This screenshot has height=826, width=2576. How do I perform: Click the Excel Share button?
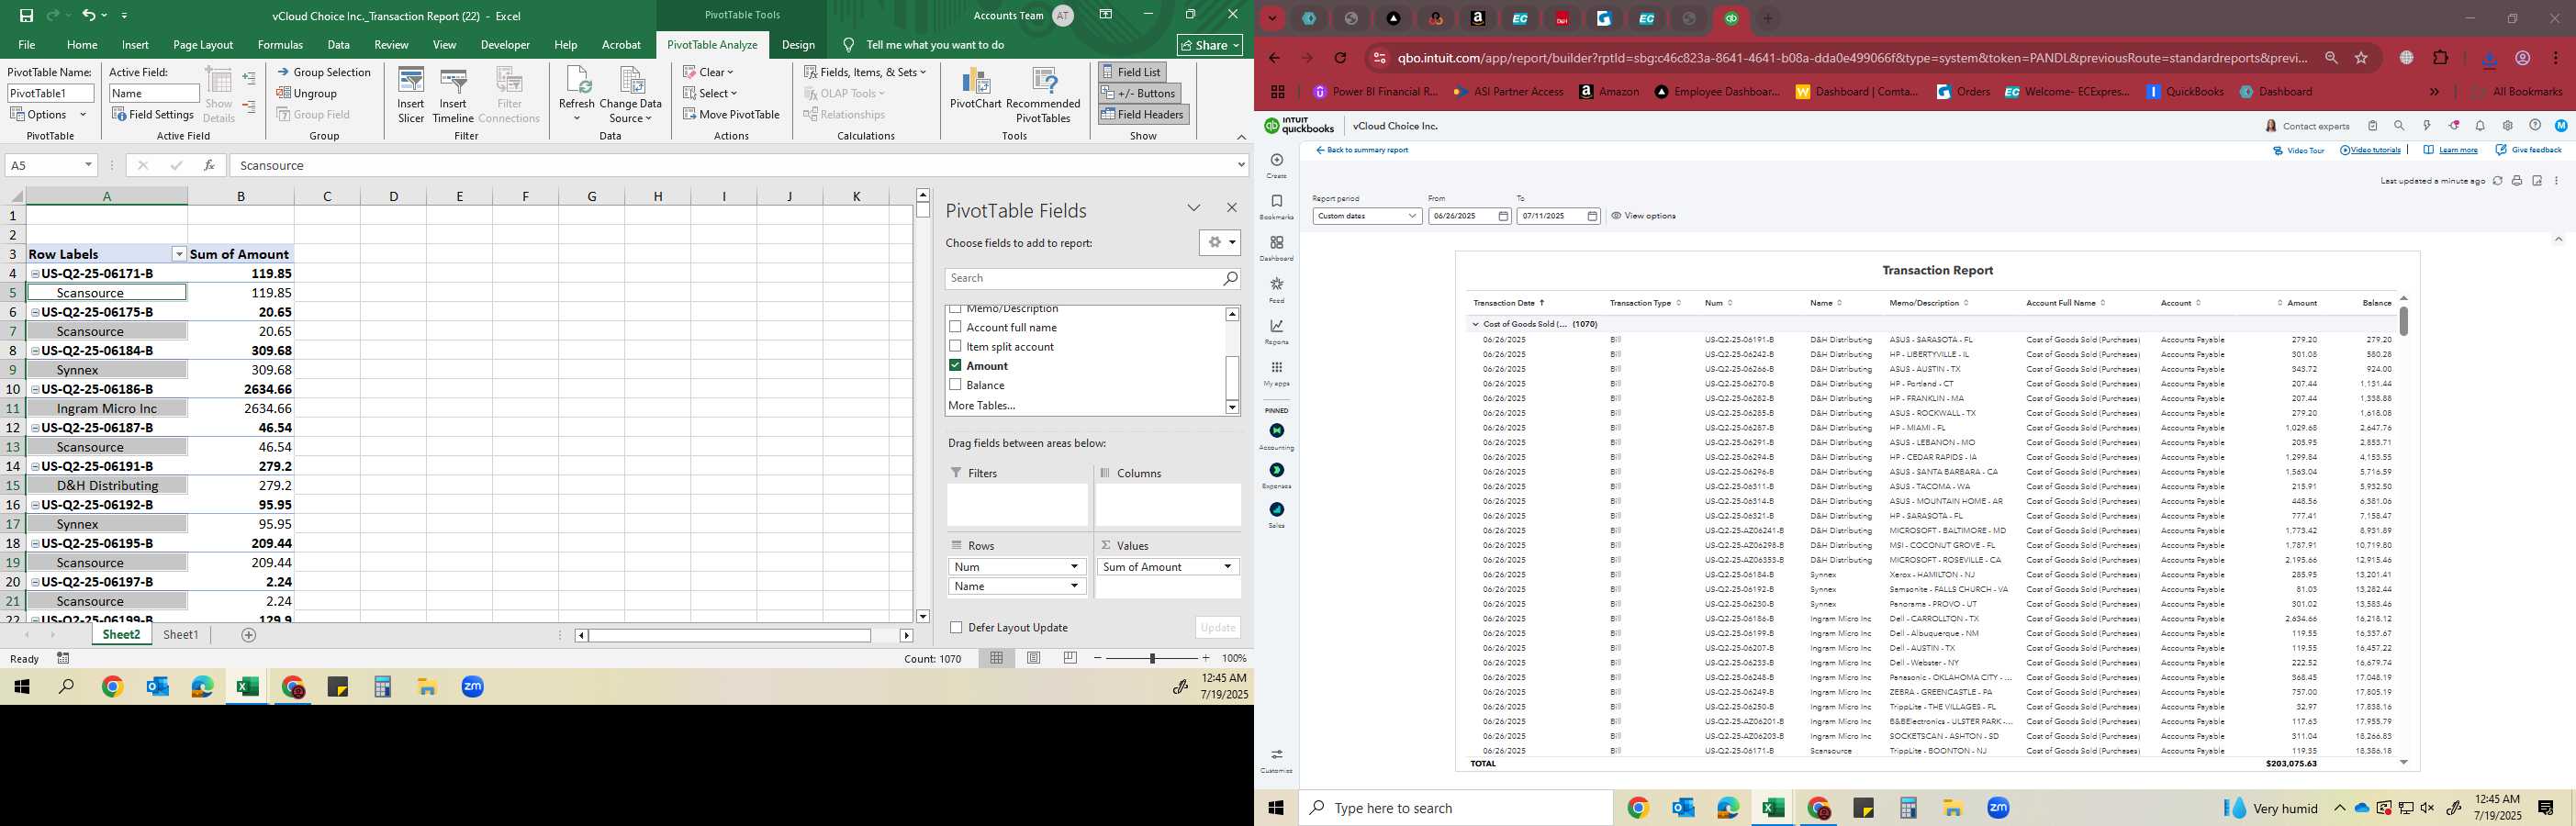[x=1210, y=44]
